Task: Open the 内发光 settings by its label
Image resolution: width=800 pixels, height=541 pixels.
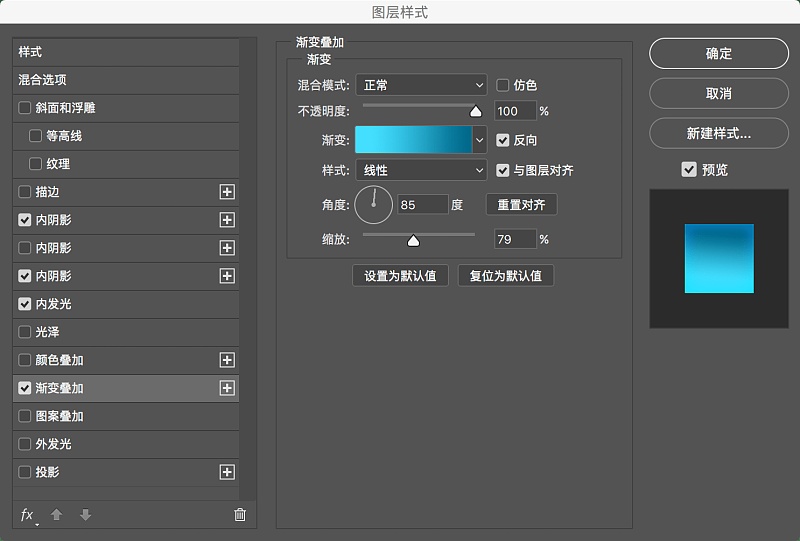Action: pos(54,304)
